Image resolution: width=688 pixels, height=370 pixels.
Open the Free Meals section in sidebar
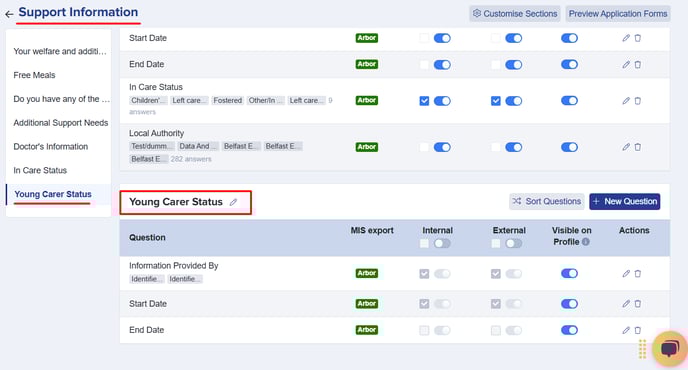[34, 75]
